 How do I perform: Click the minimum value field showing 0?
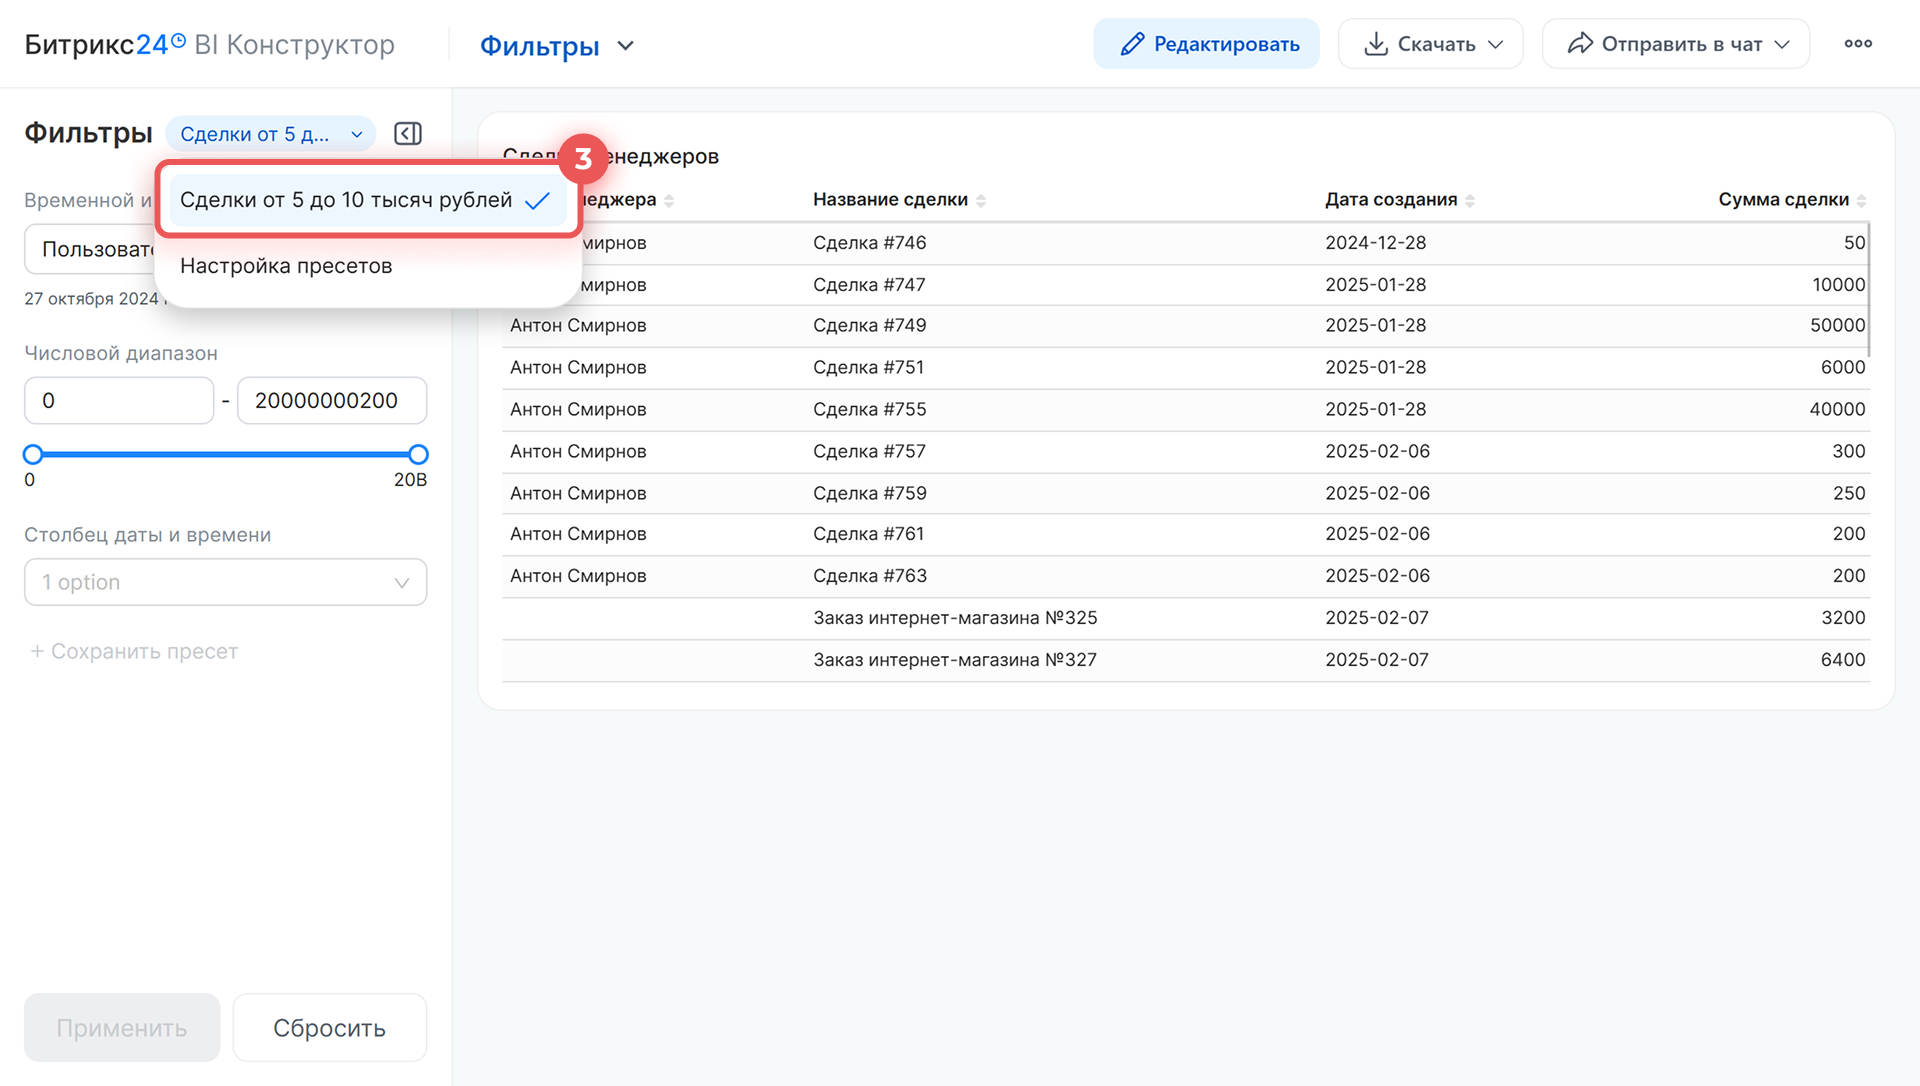tap(119, 401)
